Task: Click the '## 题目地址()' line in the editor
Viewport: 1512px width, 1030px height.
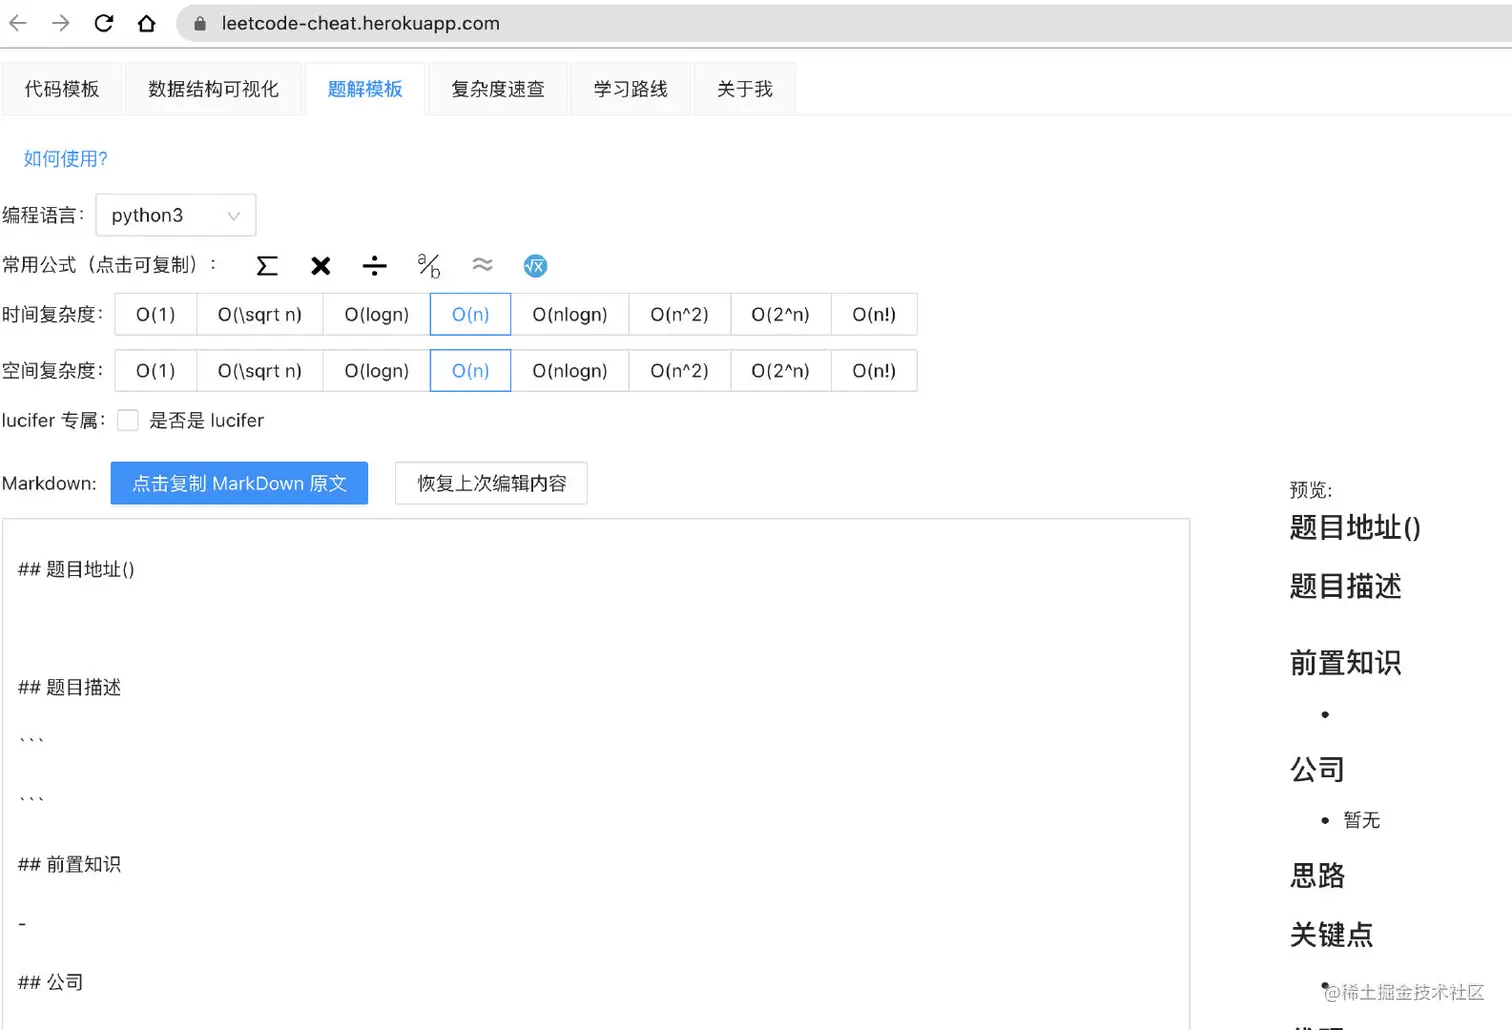Action: coord(76,570)
